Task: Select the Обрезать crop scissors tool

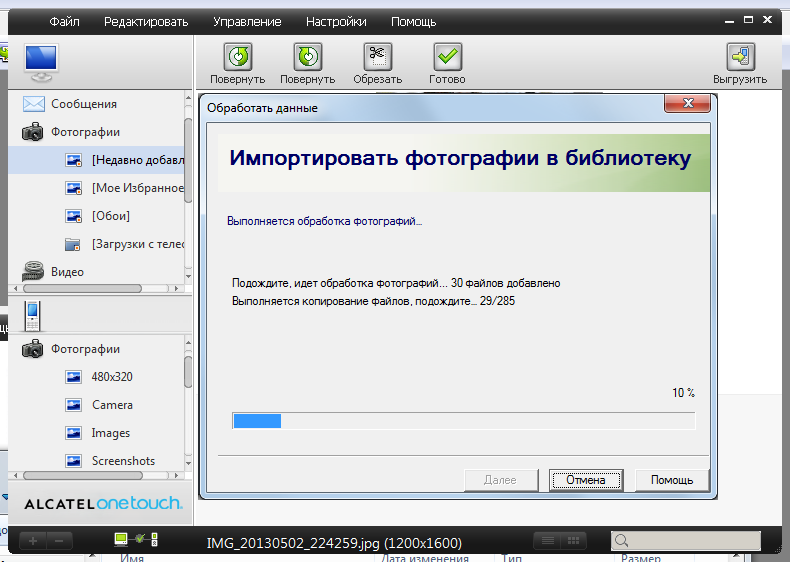Action: point(377,57)
